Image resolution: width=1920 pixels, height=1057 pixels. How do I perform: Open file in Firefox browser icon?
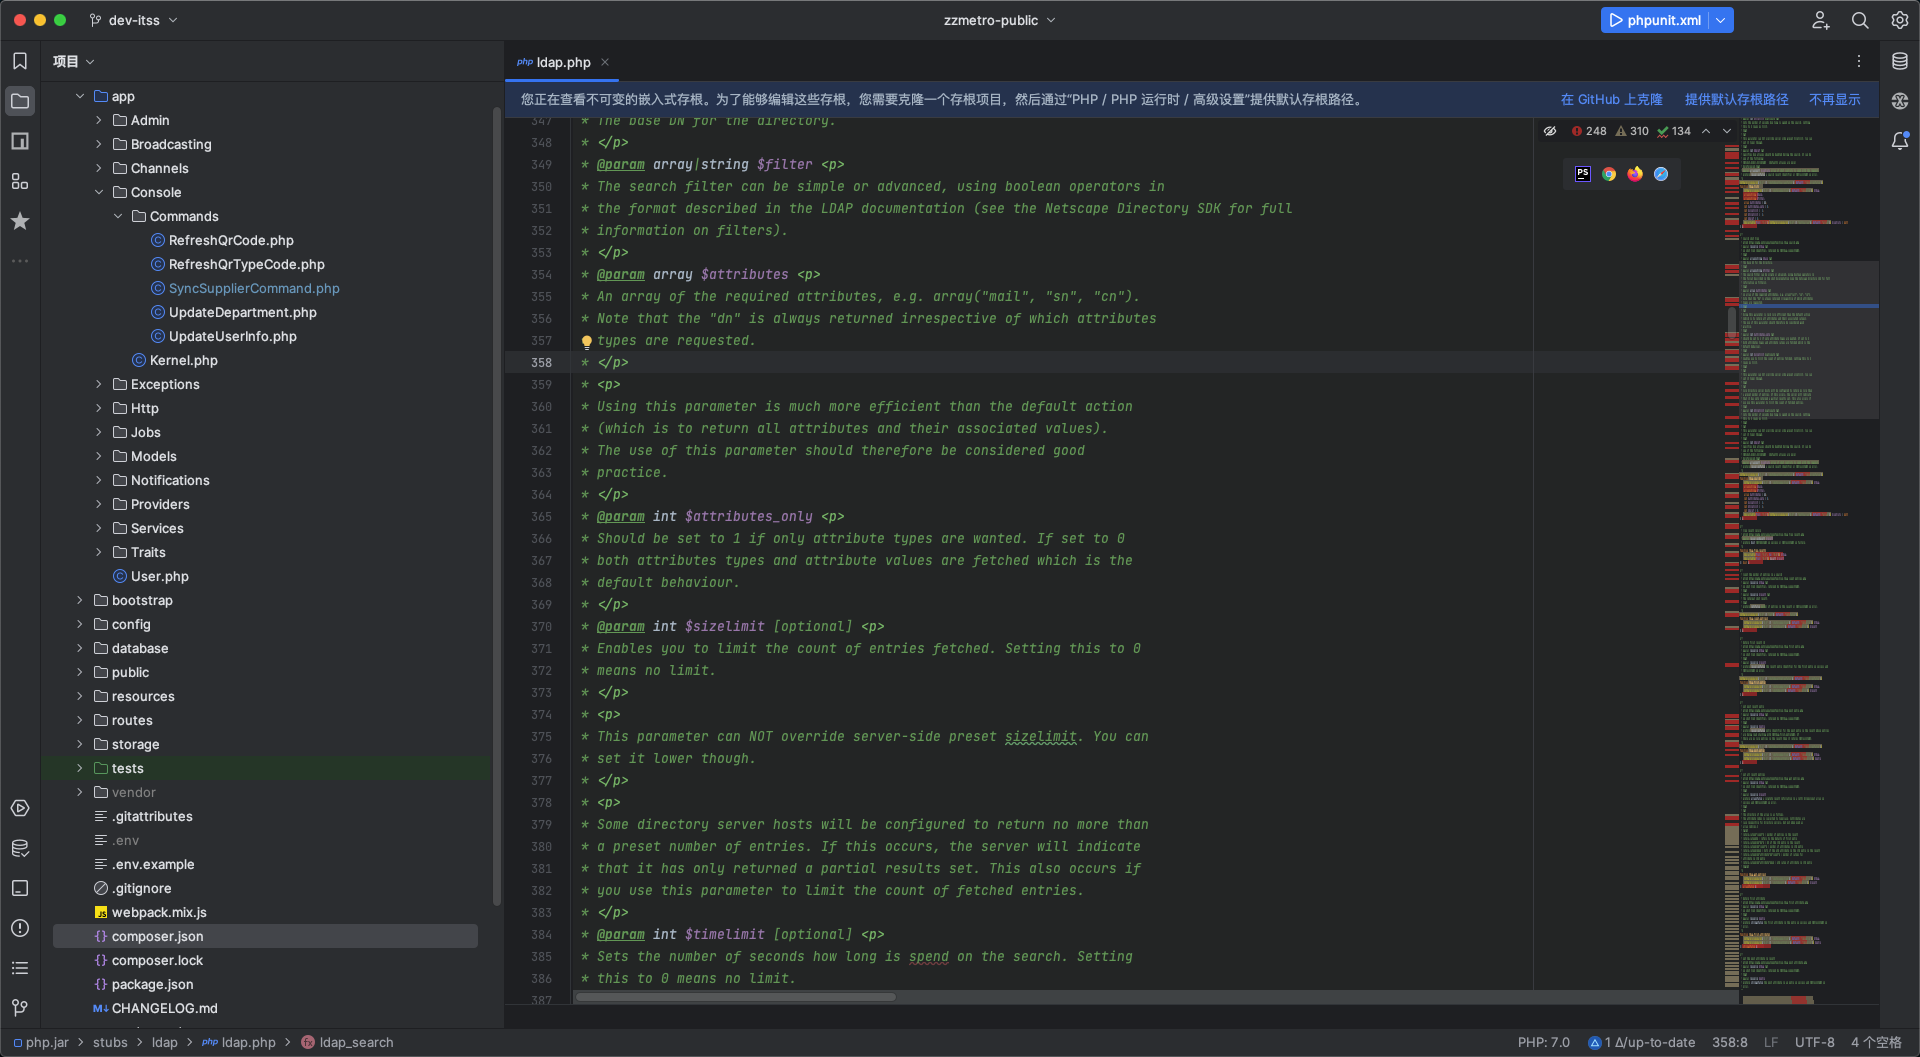[x=1635, y=174]
